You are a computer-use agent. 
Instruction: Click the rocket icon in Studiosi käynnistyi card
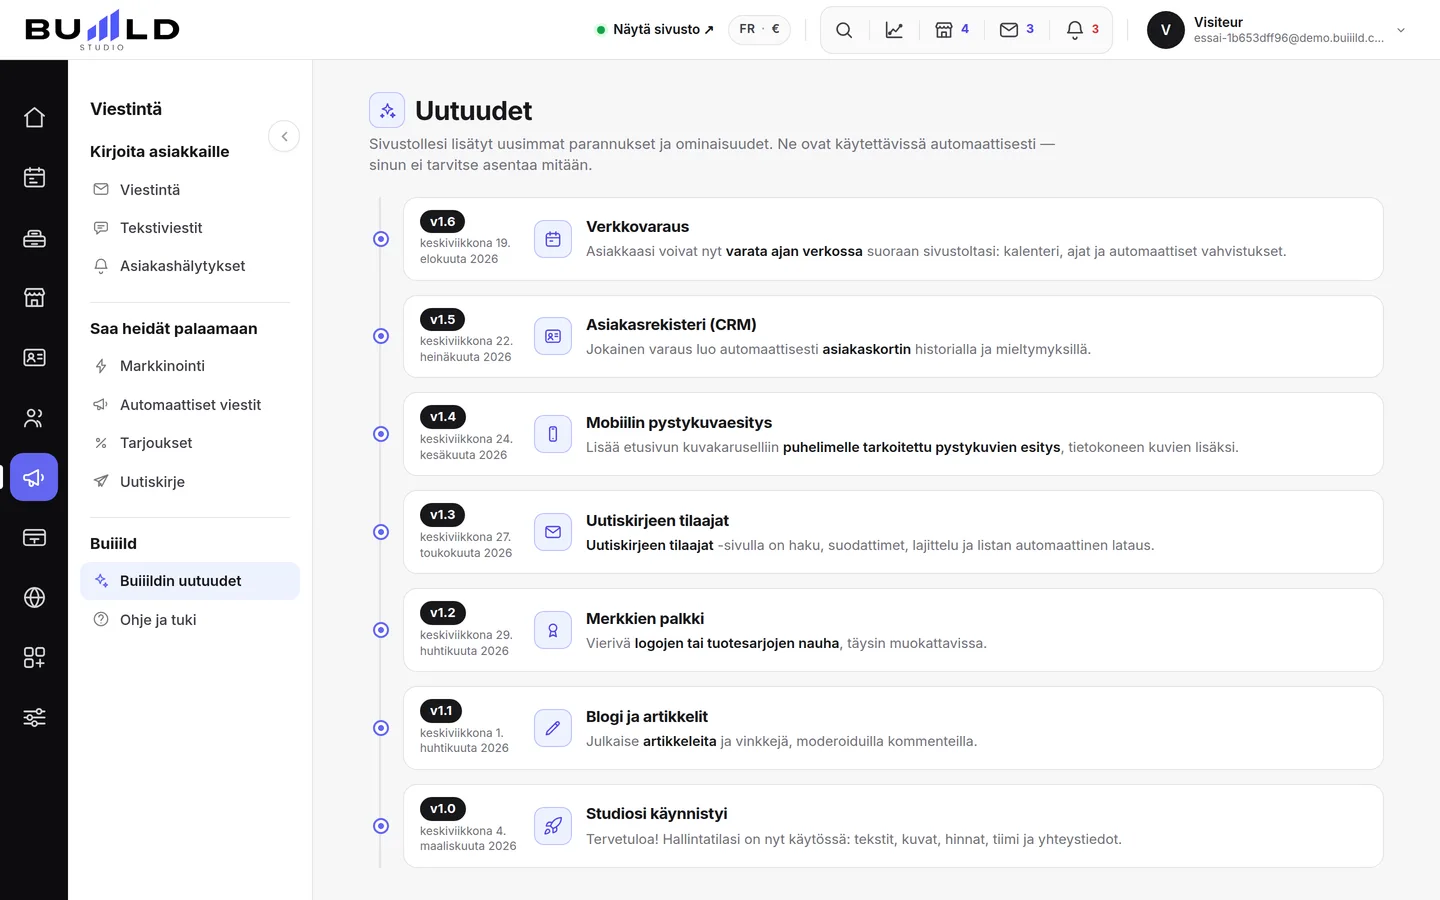[x=553, y=826]
